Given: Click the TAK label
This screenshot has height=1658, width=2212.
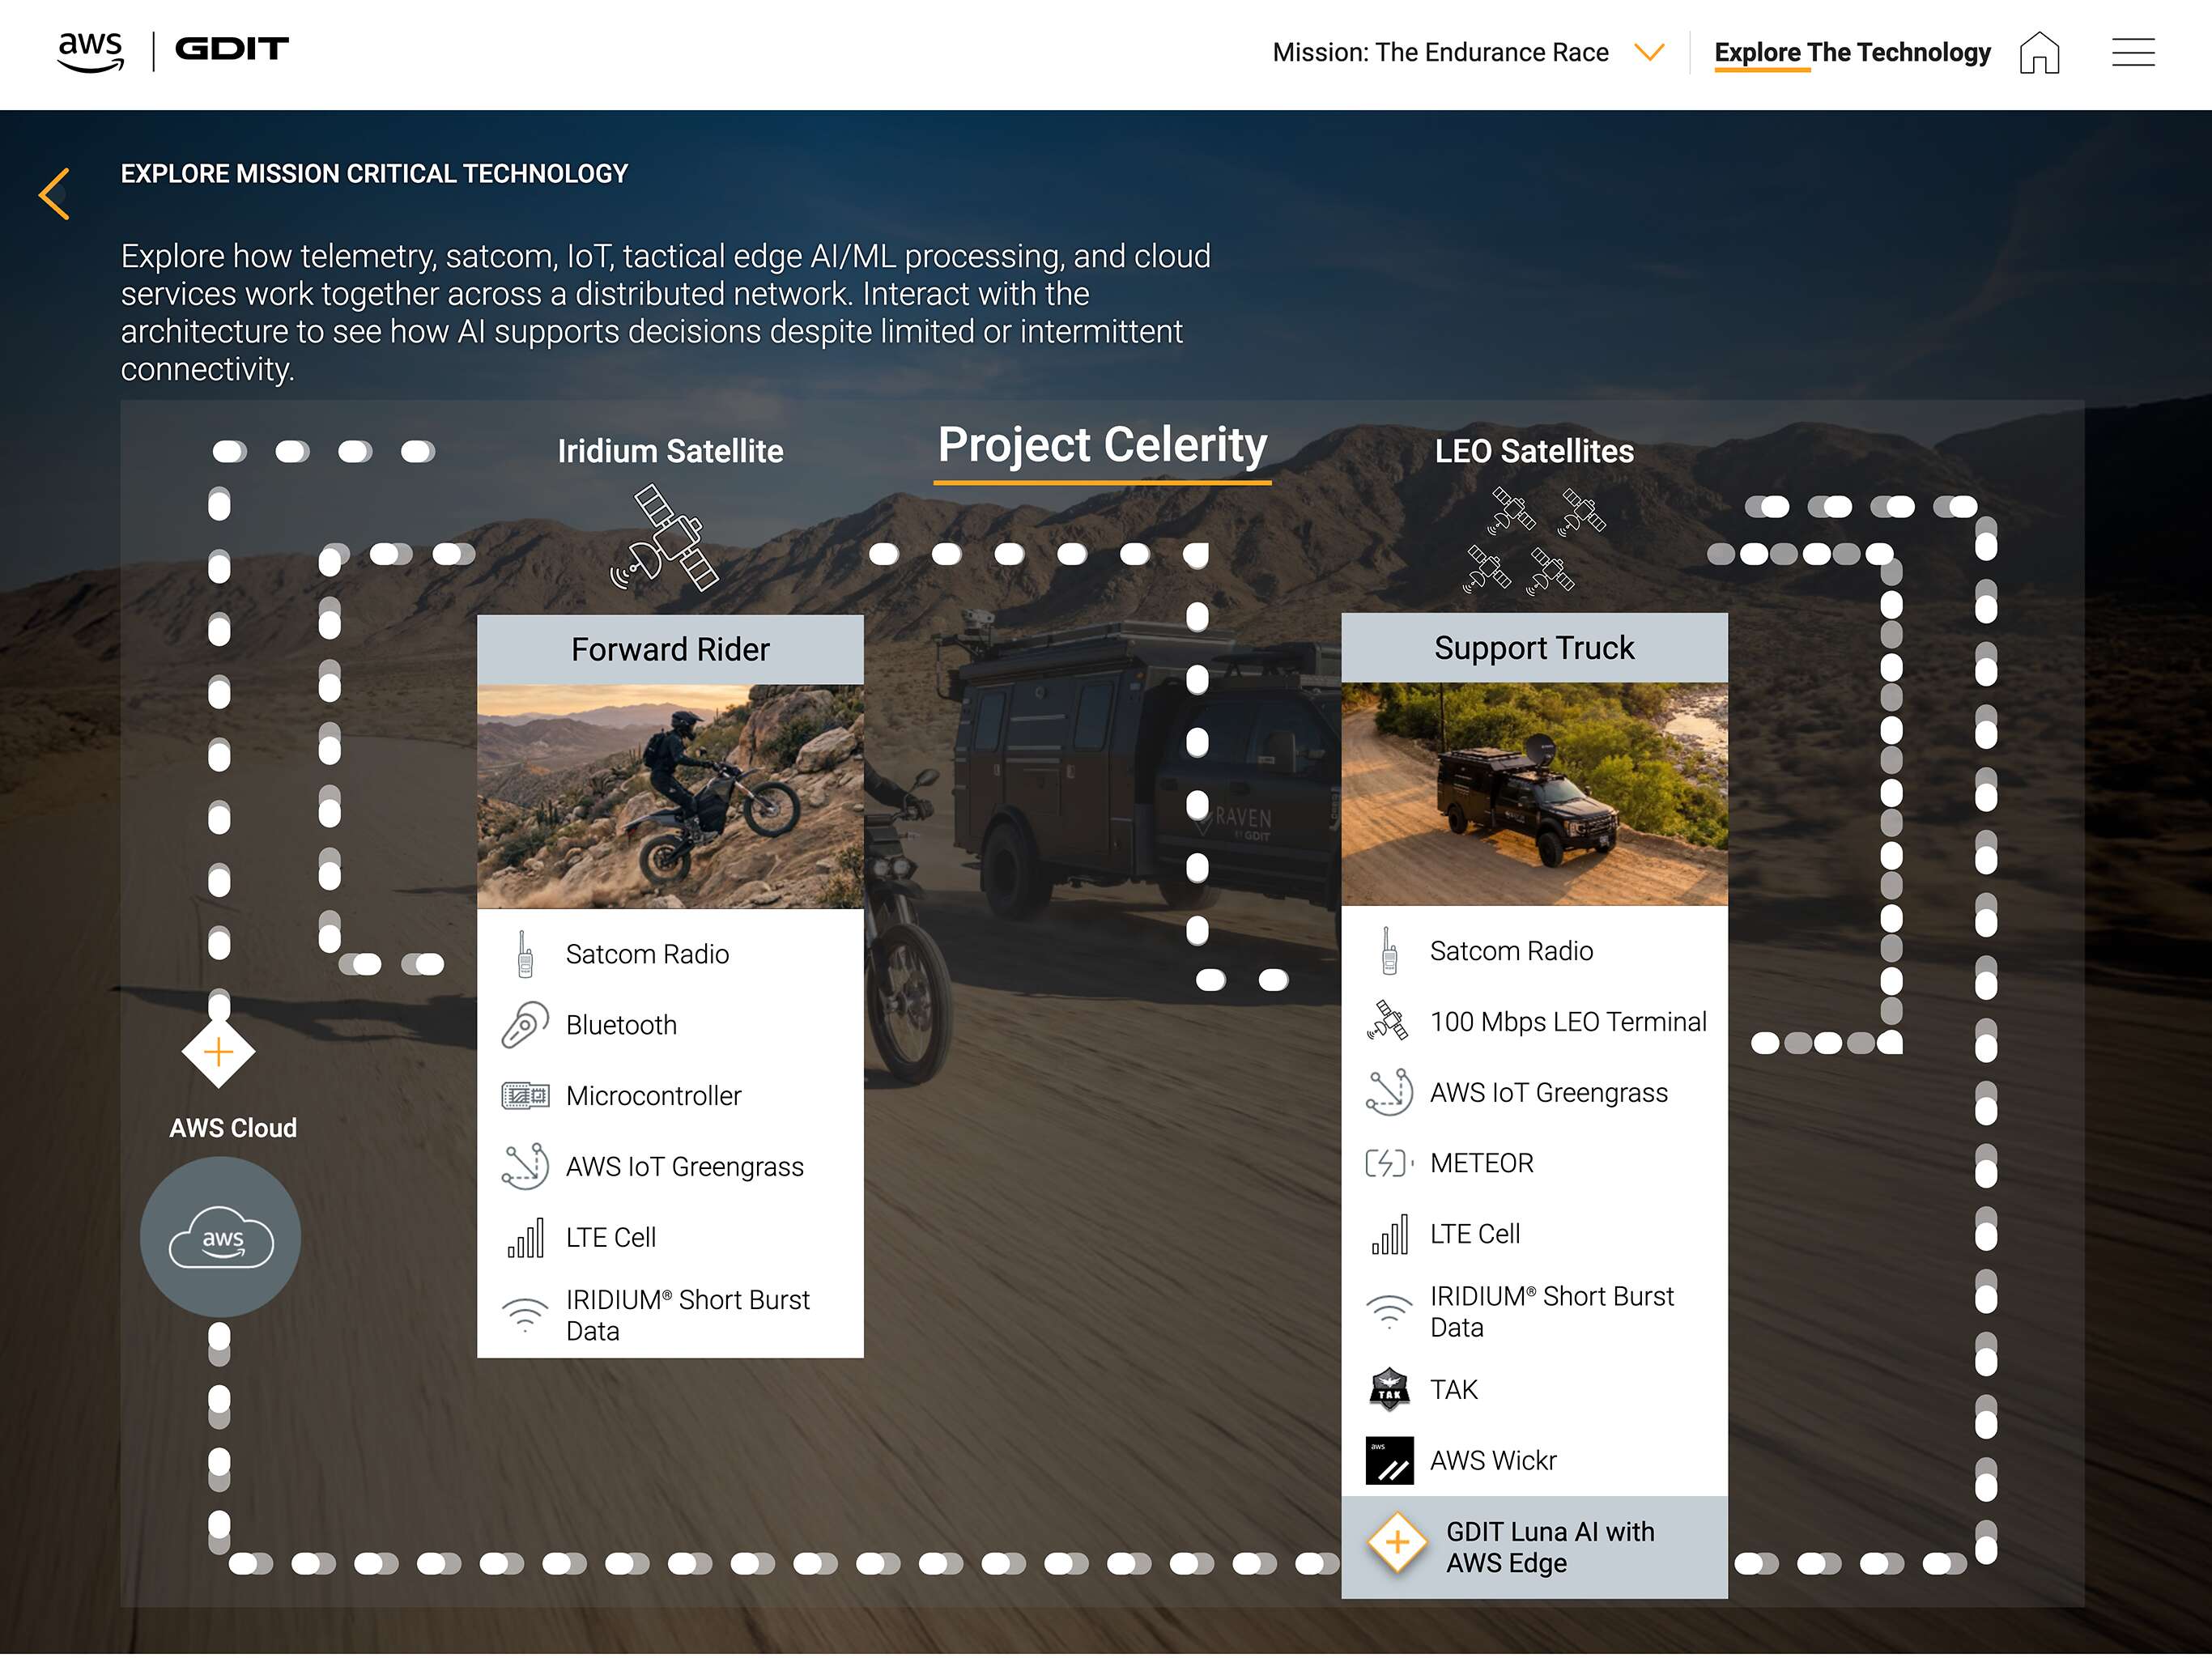Looking at the screenshot, I should (1453, 1390).
